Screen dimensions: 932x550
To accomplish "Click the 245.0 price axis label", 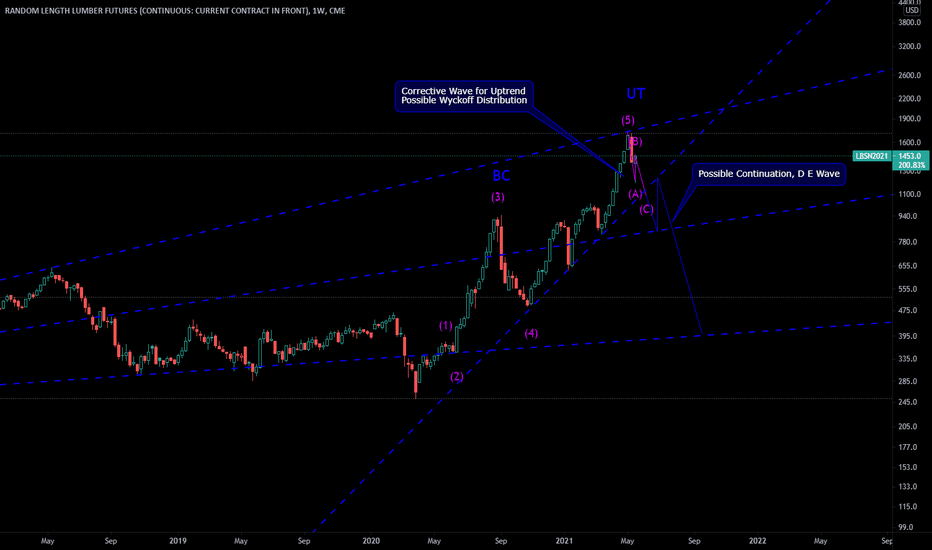I will [908, 403].
